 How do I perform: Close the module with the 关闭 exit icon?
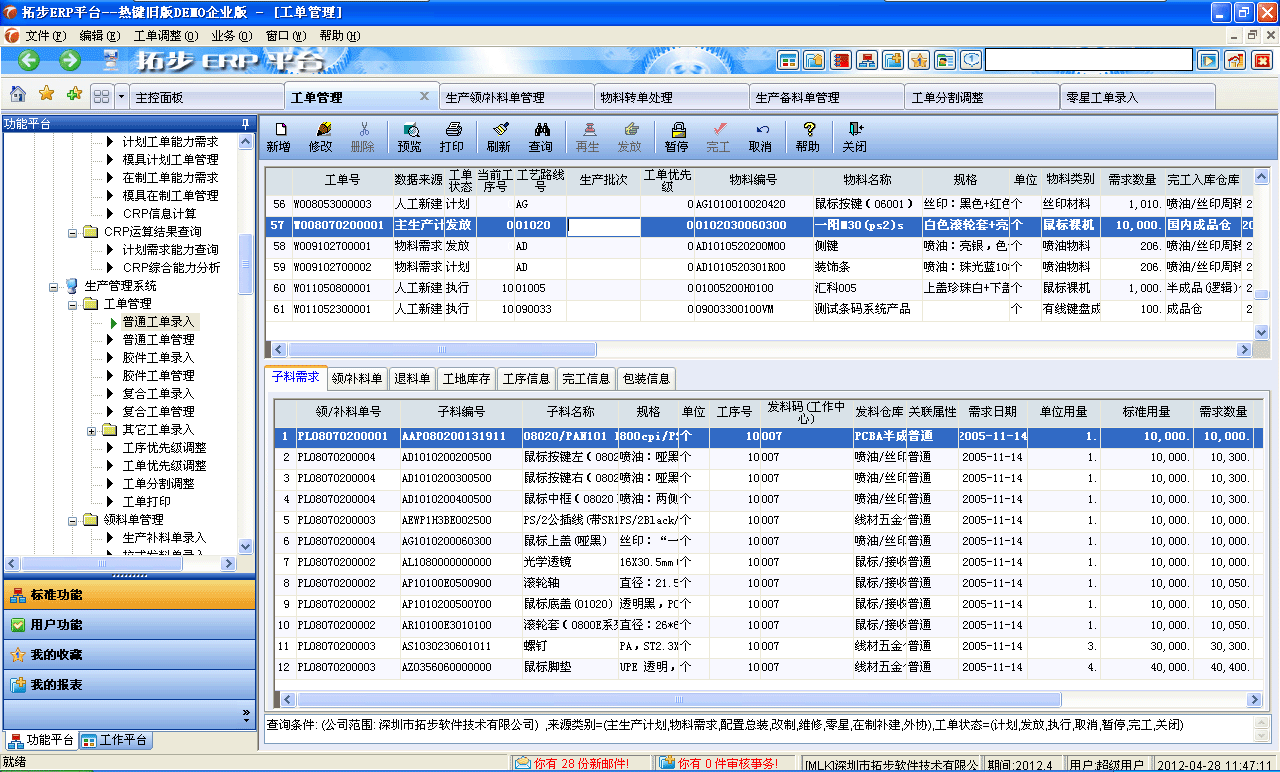click(x=854, y=135)
